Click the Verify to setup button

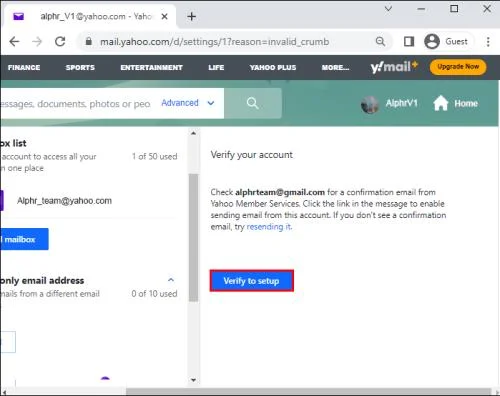(x=252, y=281)
